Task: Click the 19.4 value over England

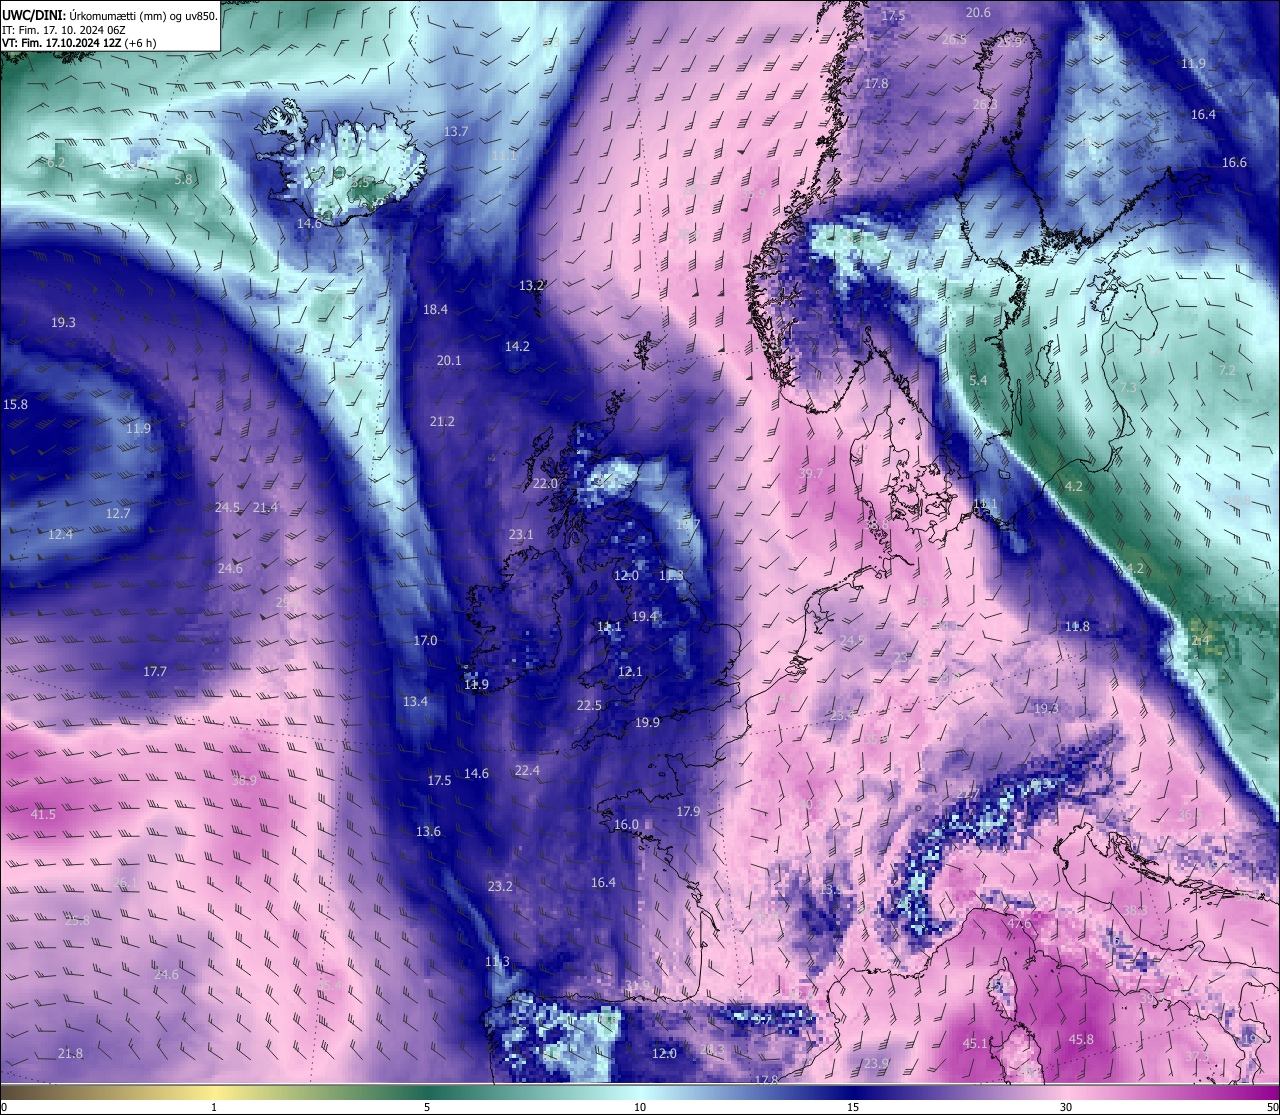Action: [x=644, y=617]
